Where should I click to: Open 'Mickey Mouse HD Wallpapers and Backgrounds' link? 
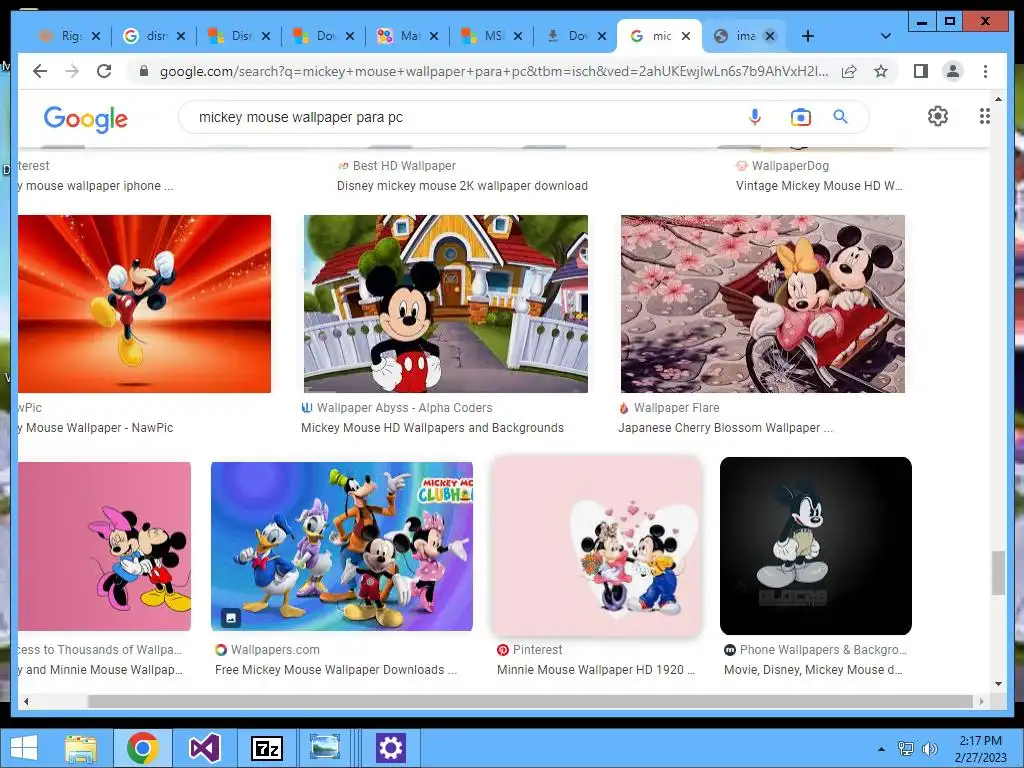click(x=432, y=428)
